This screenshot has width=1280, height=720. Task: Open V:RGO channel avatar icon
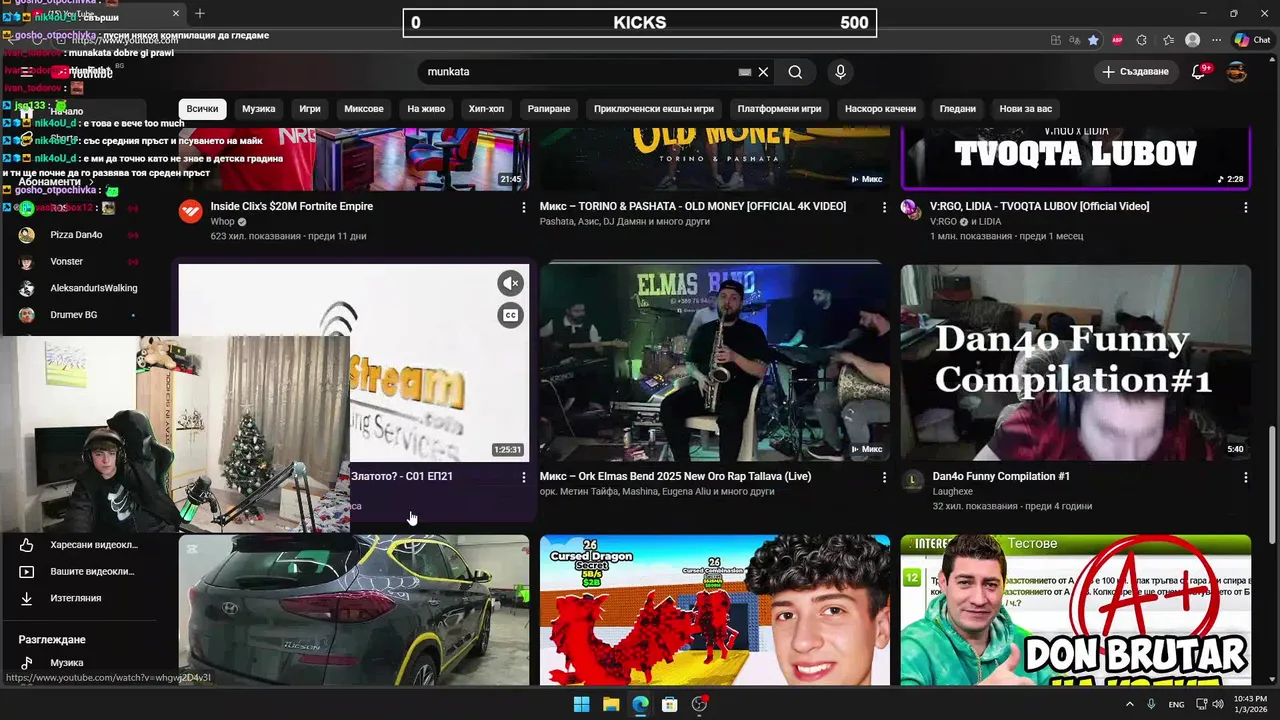(910, 209)
